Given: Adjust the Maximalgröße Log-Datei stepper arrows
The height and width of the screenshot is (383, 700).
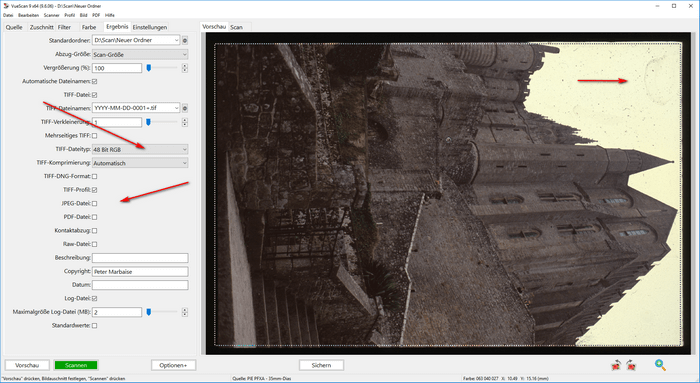Looking at the screenshot, I should 185,312.
